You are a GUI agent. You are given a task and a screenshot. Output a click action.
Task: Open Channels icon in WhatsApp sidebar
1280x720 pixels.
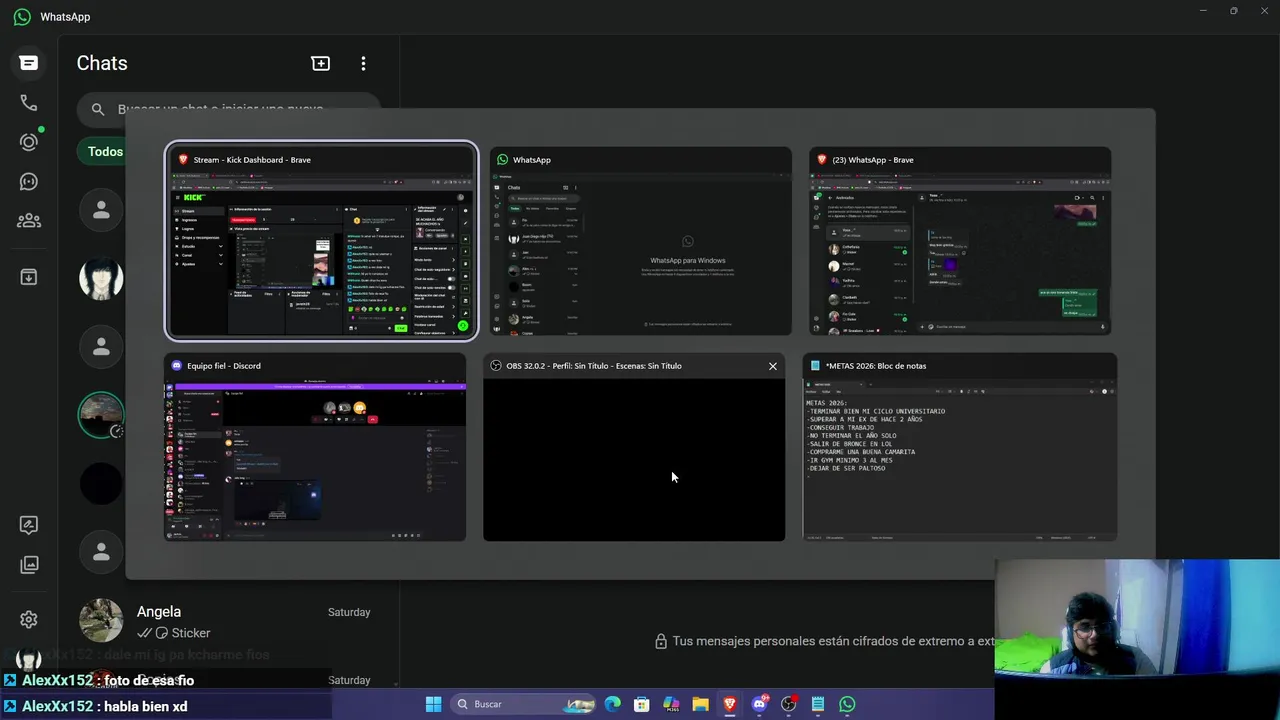pyautogui.click(x=29, y=181)
